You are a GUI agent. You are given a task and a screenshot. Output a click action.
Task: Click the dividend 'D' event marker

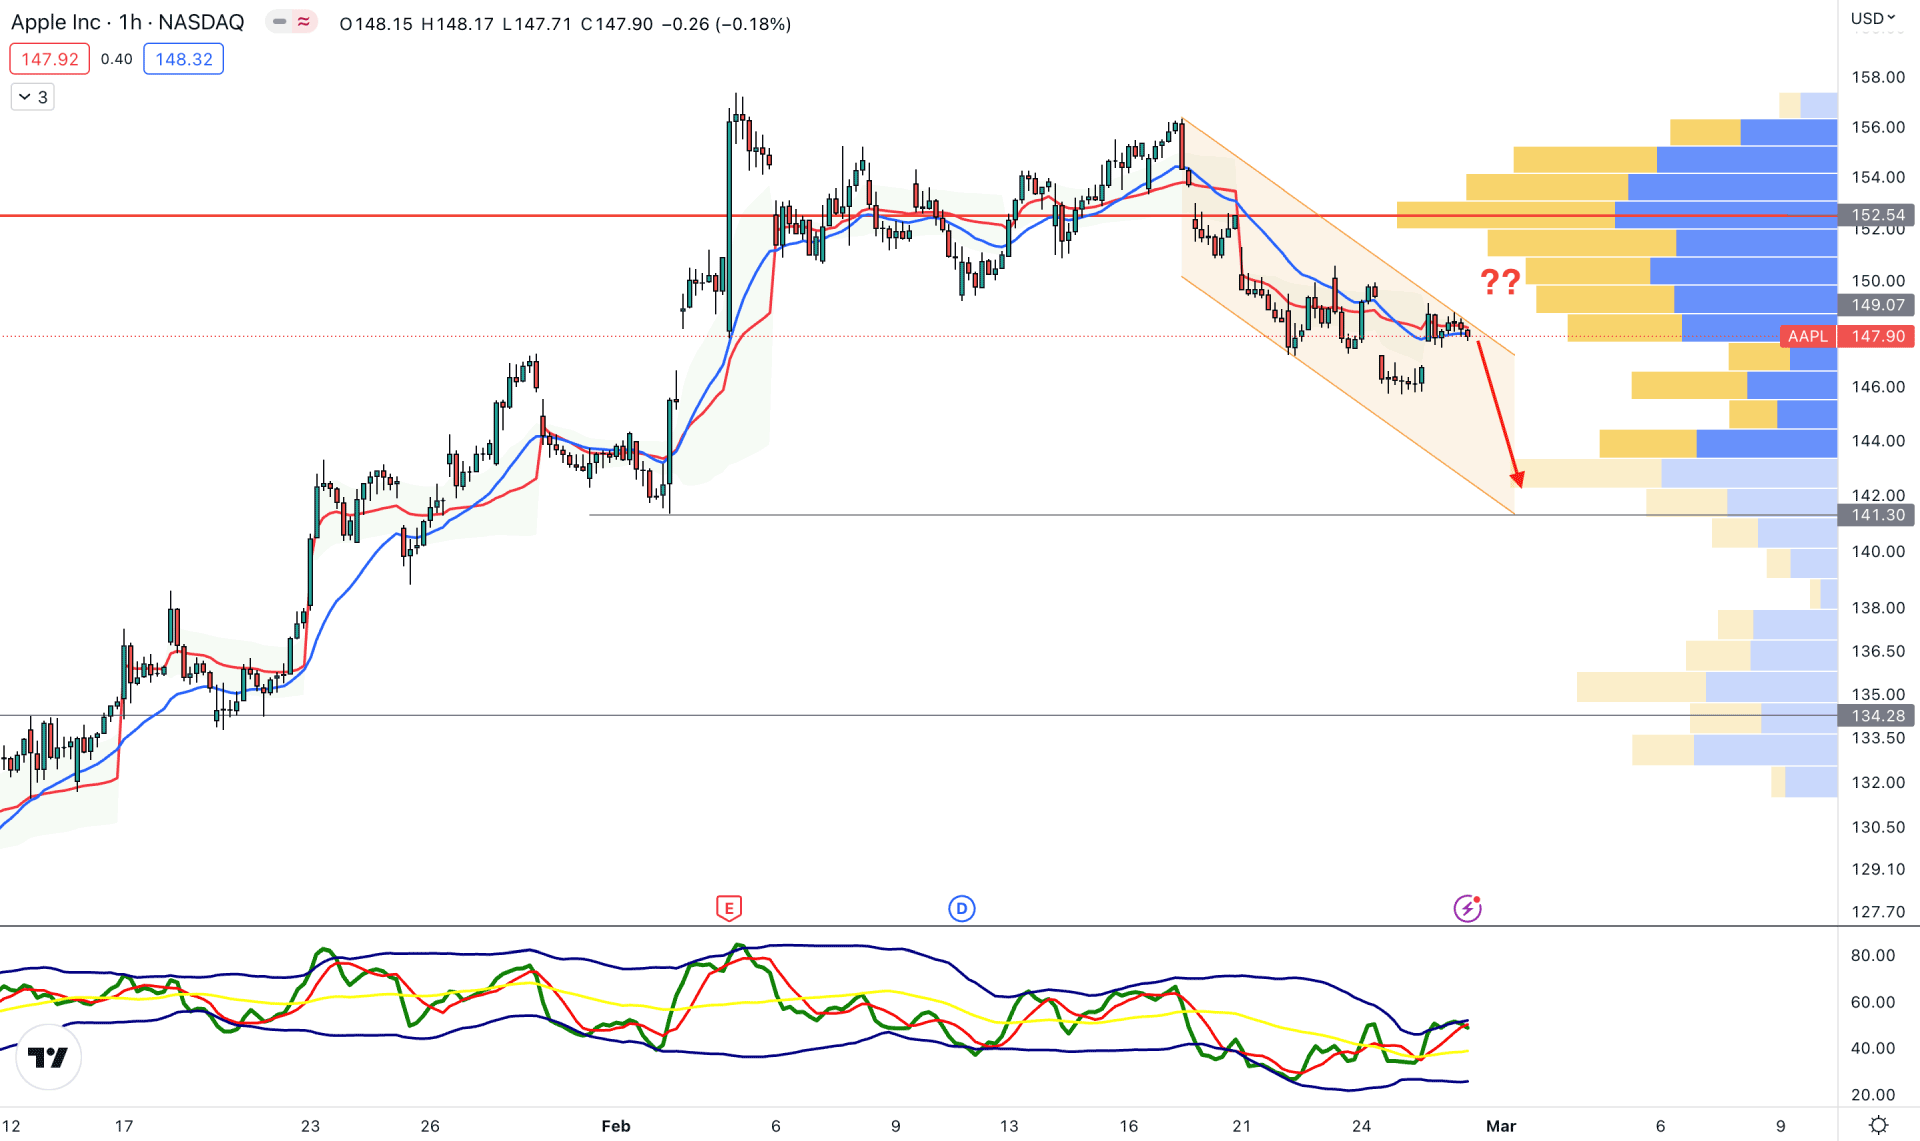961,908
